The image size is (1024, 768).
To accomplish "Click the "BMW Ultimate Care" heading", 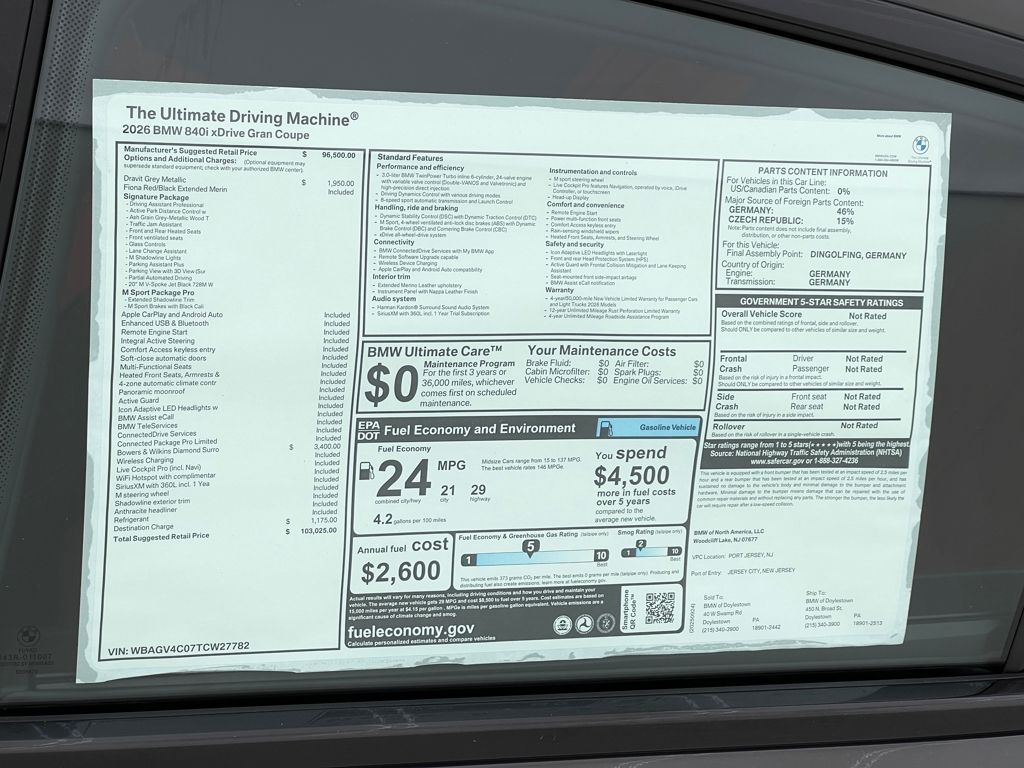I will pos(434,351).
